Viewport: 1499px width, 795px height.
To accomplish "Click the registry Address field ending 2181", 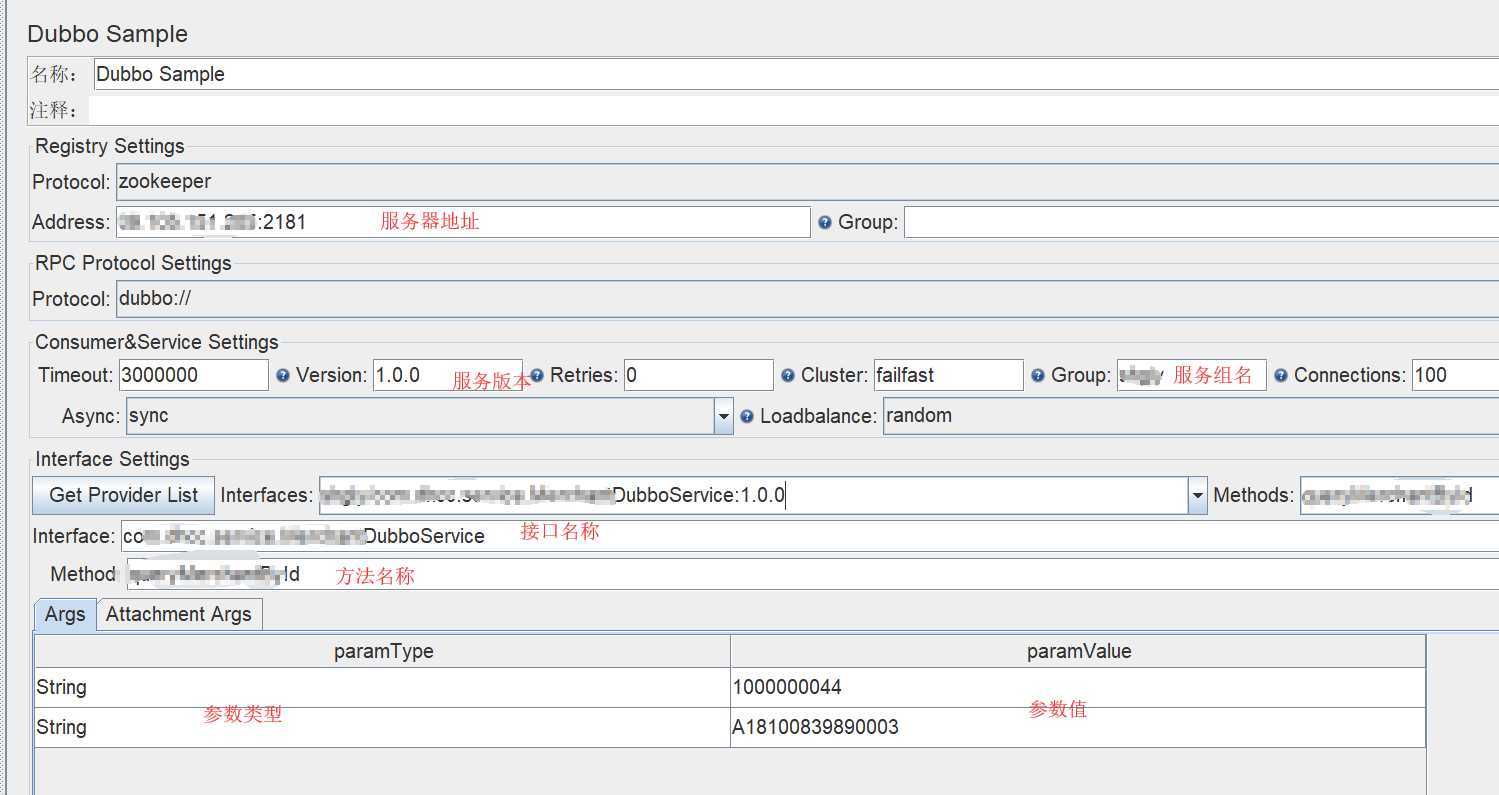I will pyautogui.click(x=462, y=222).
